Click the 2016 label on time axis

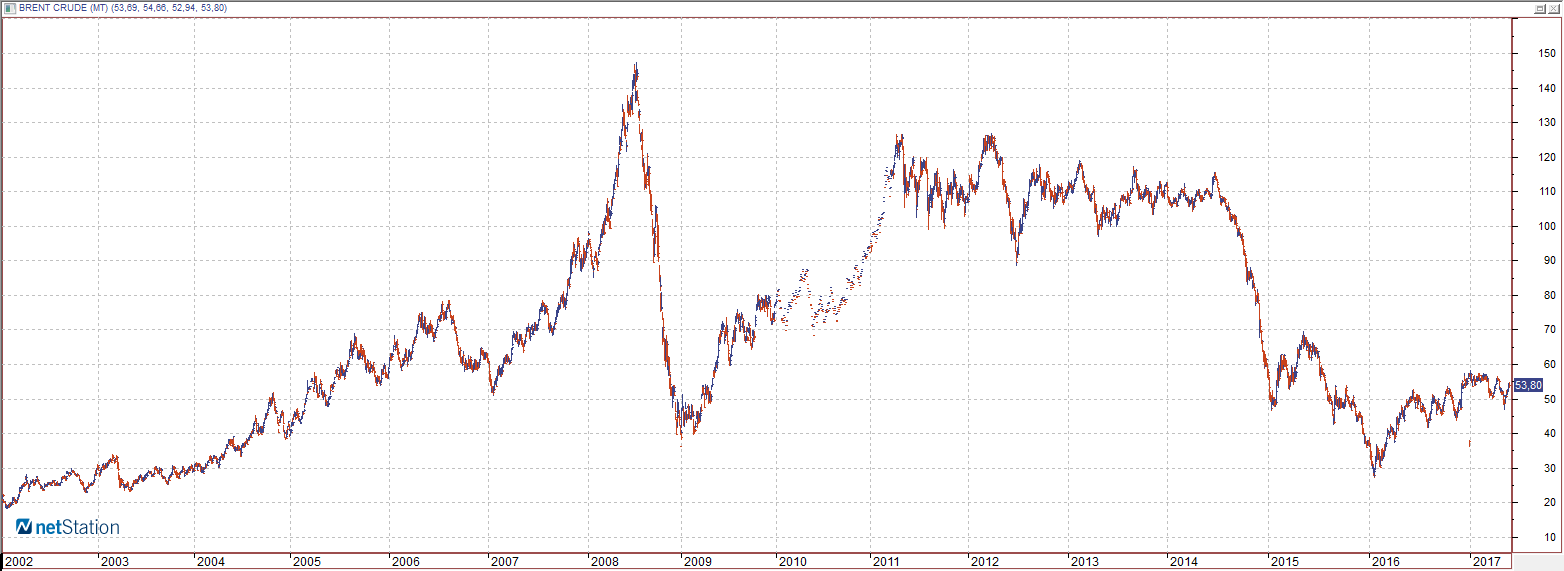click(x=1386, y=562)
